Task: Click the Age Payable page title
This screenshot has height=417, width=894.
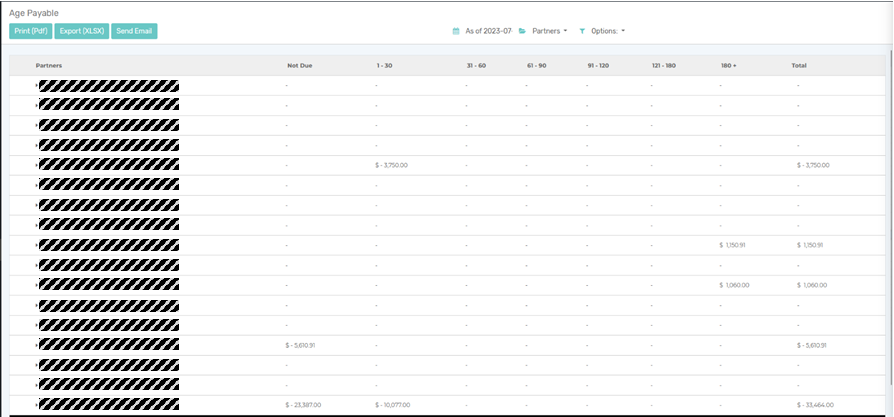Action: pos(34,13)
